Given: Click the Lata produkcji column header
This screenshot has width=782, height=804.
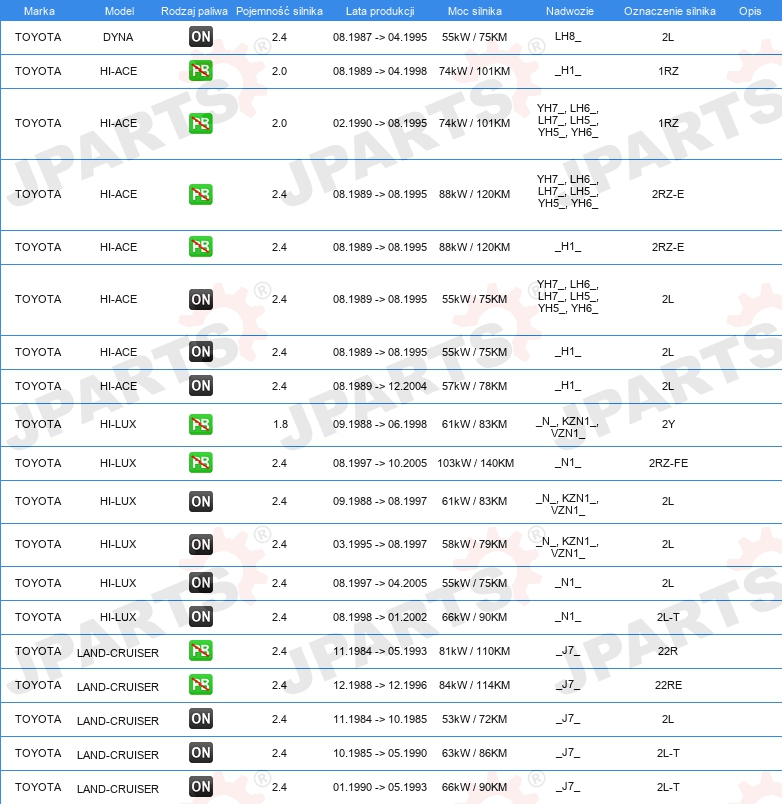Looking at the screenshot, I should tap(380, 11).
